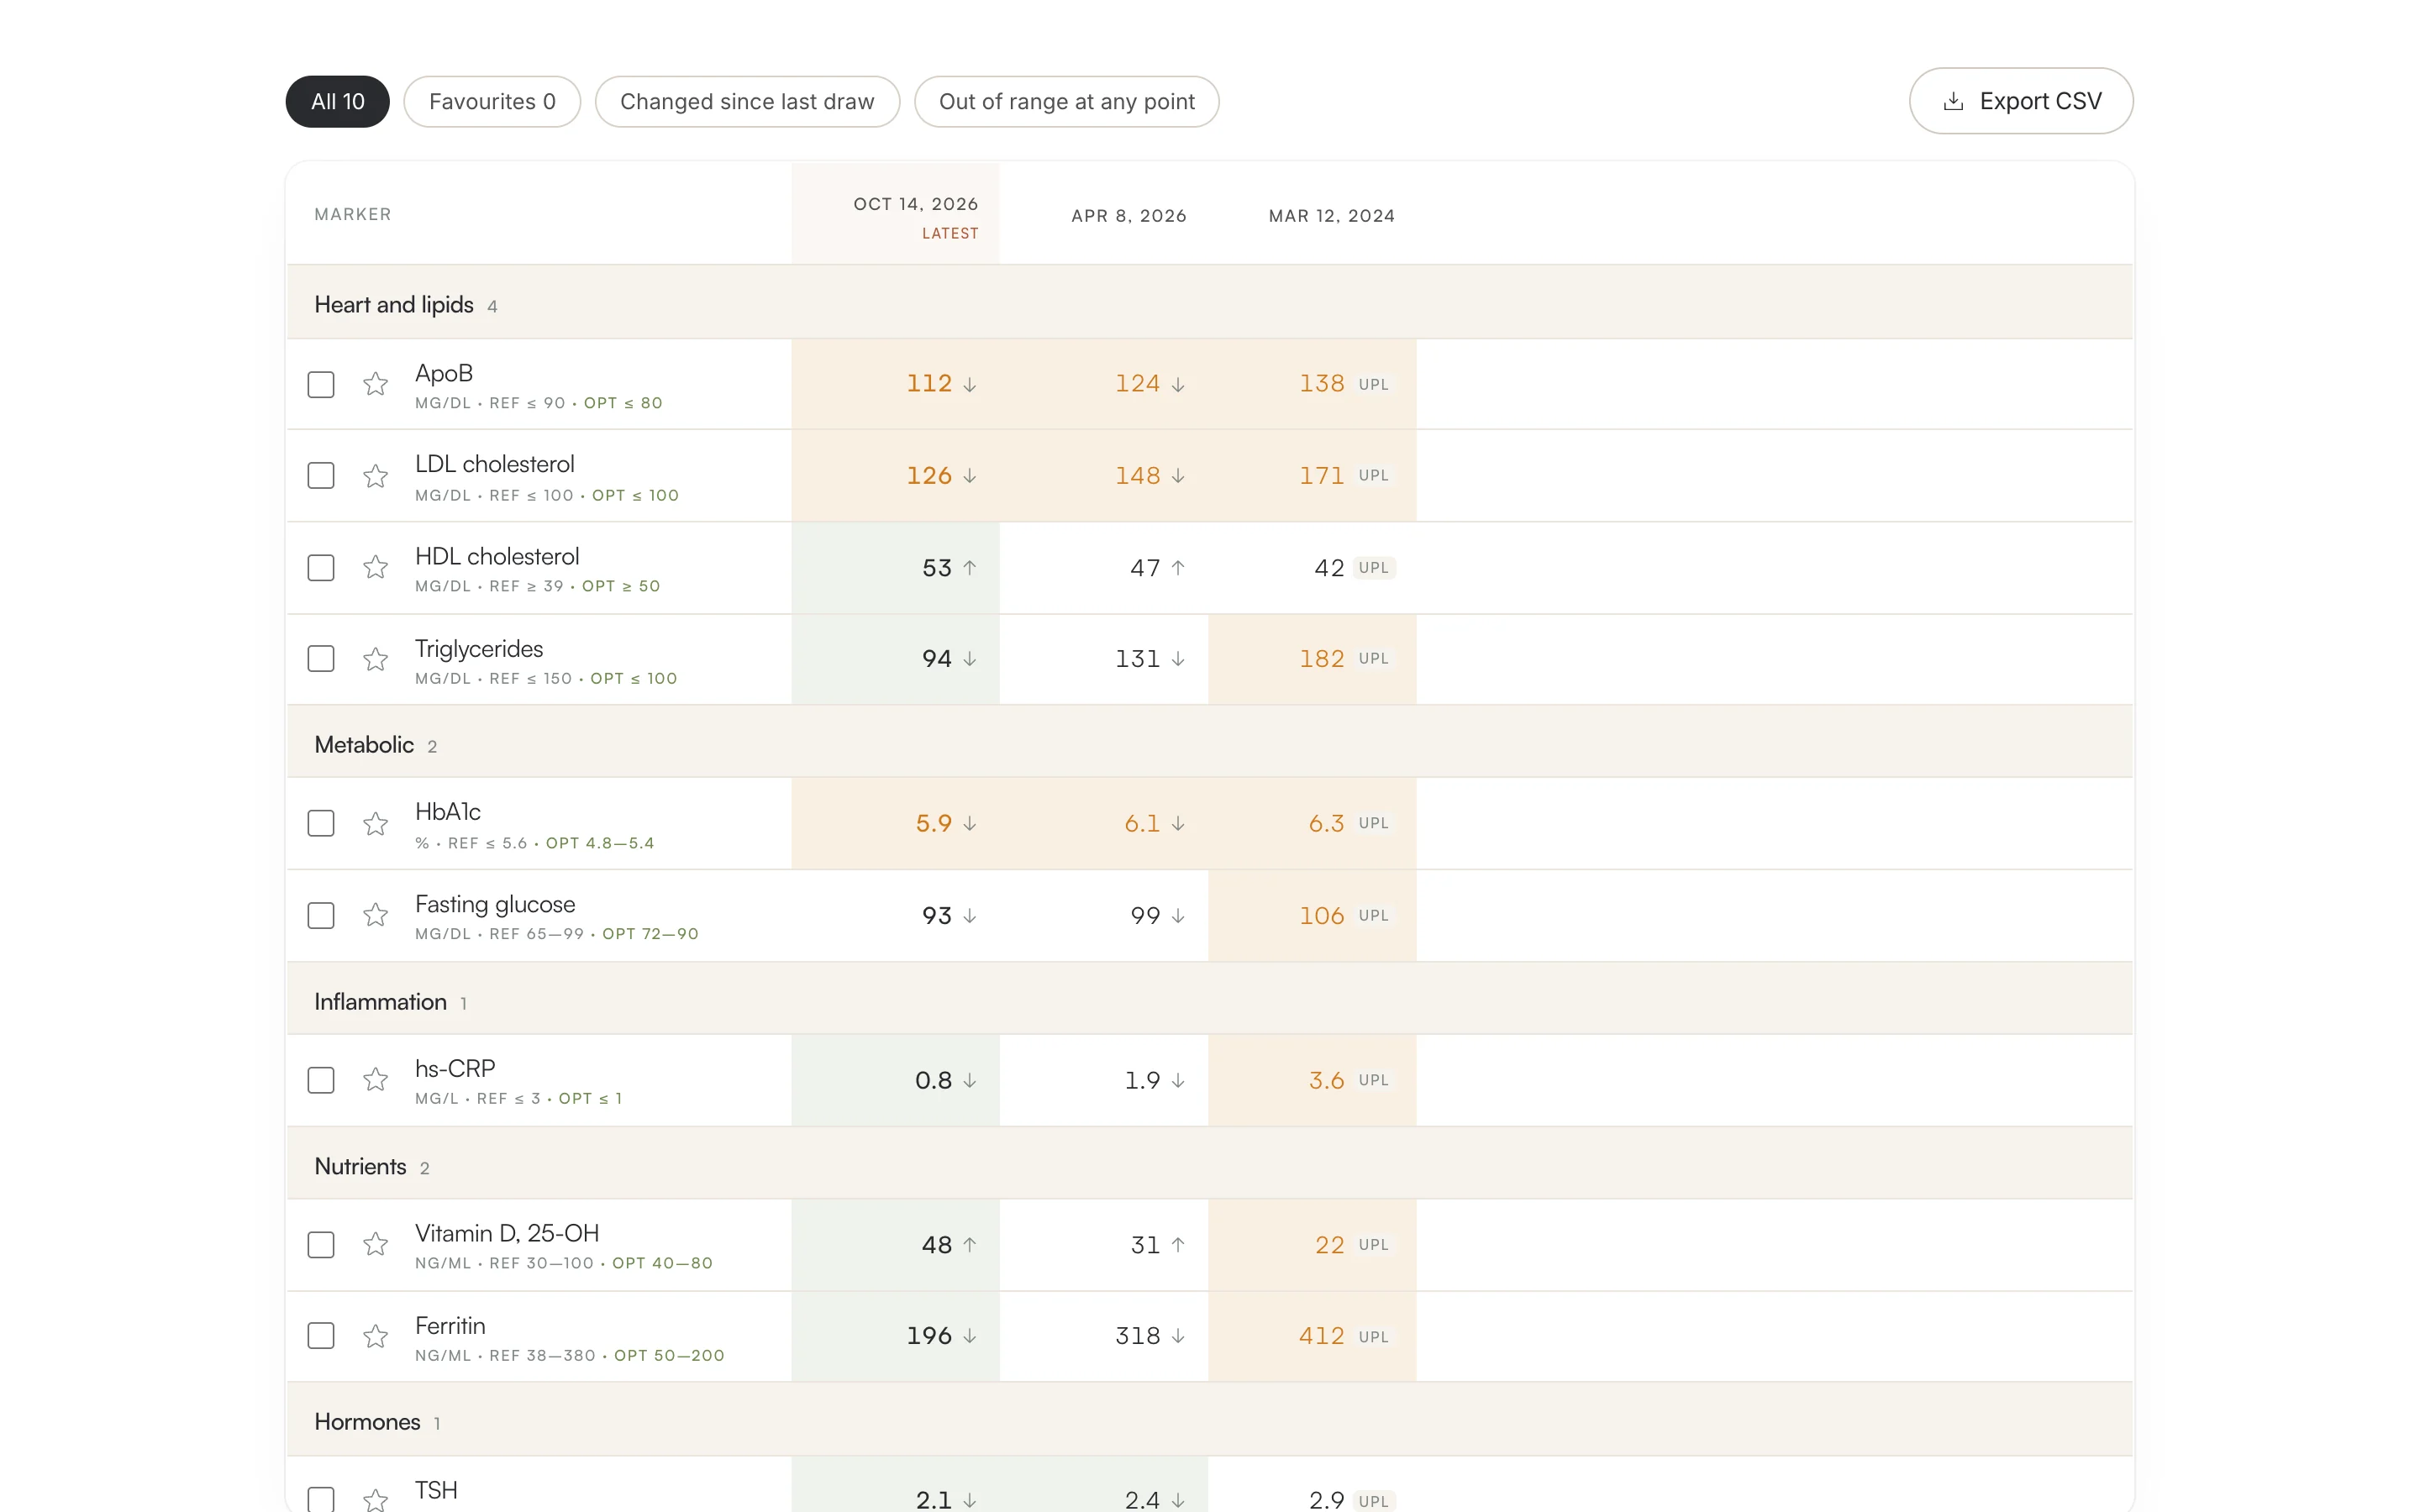Filter Out of range at any point

(1066, 102)
